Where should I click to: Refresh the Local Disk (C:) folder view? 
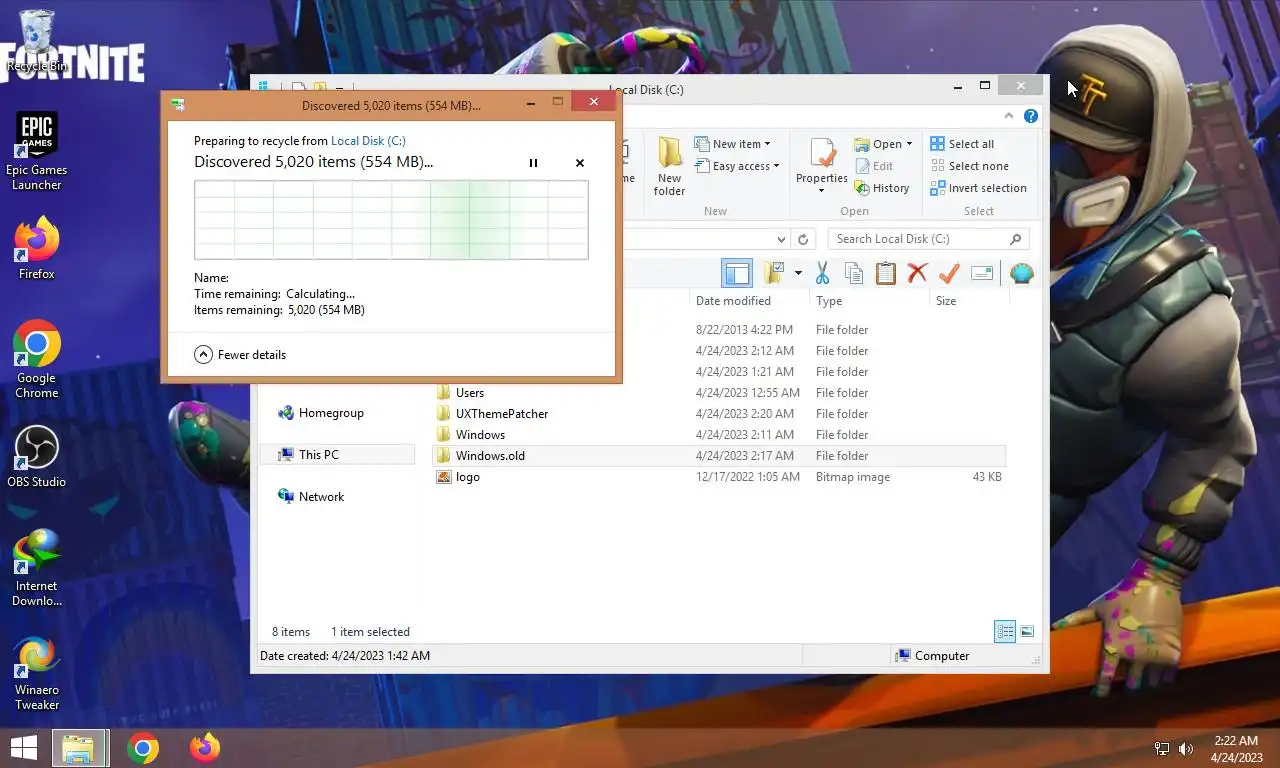tap(802, 239)
